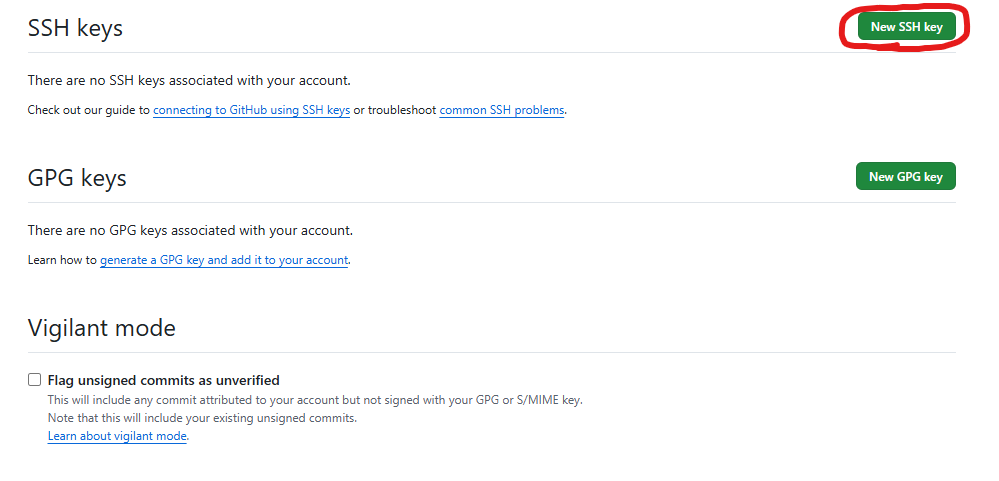Click the New GPG key button
999x481 pixels.
pos(905,176)
